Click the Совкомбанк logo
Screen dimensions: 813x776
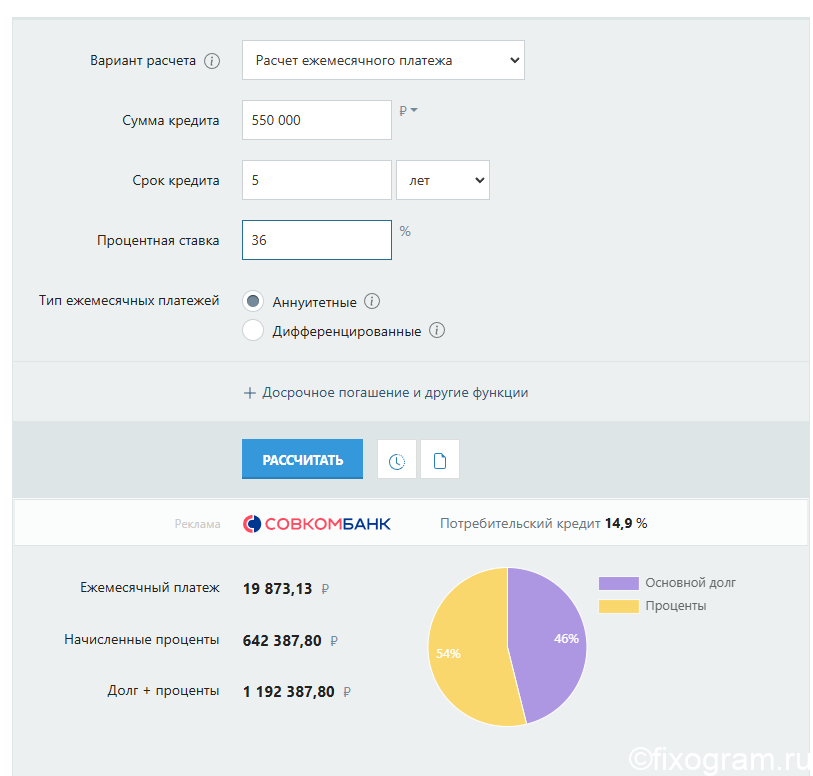pos(317,524)
